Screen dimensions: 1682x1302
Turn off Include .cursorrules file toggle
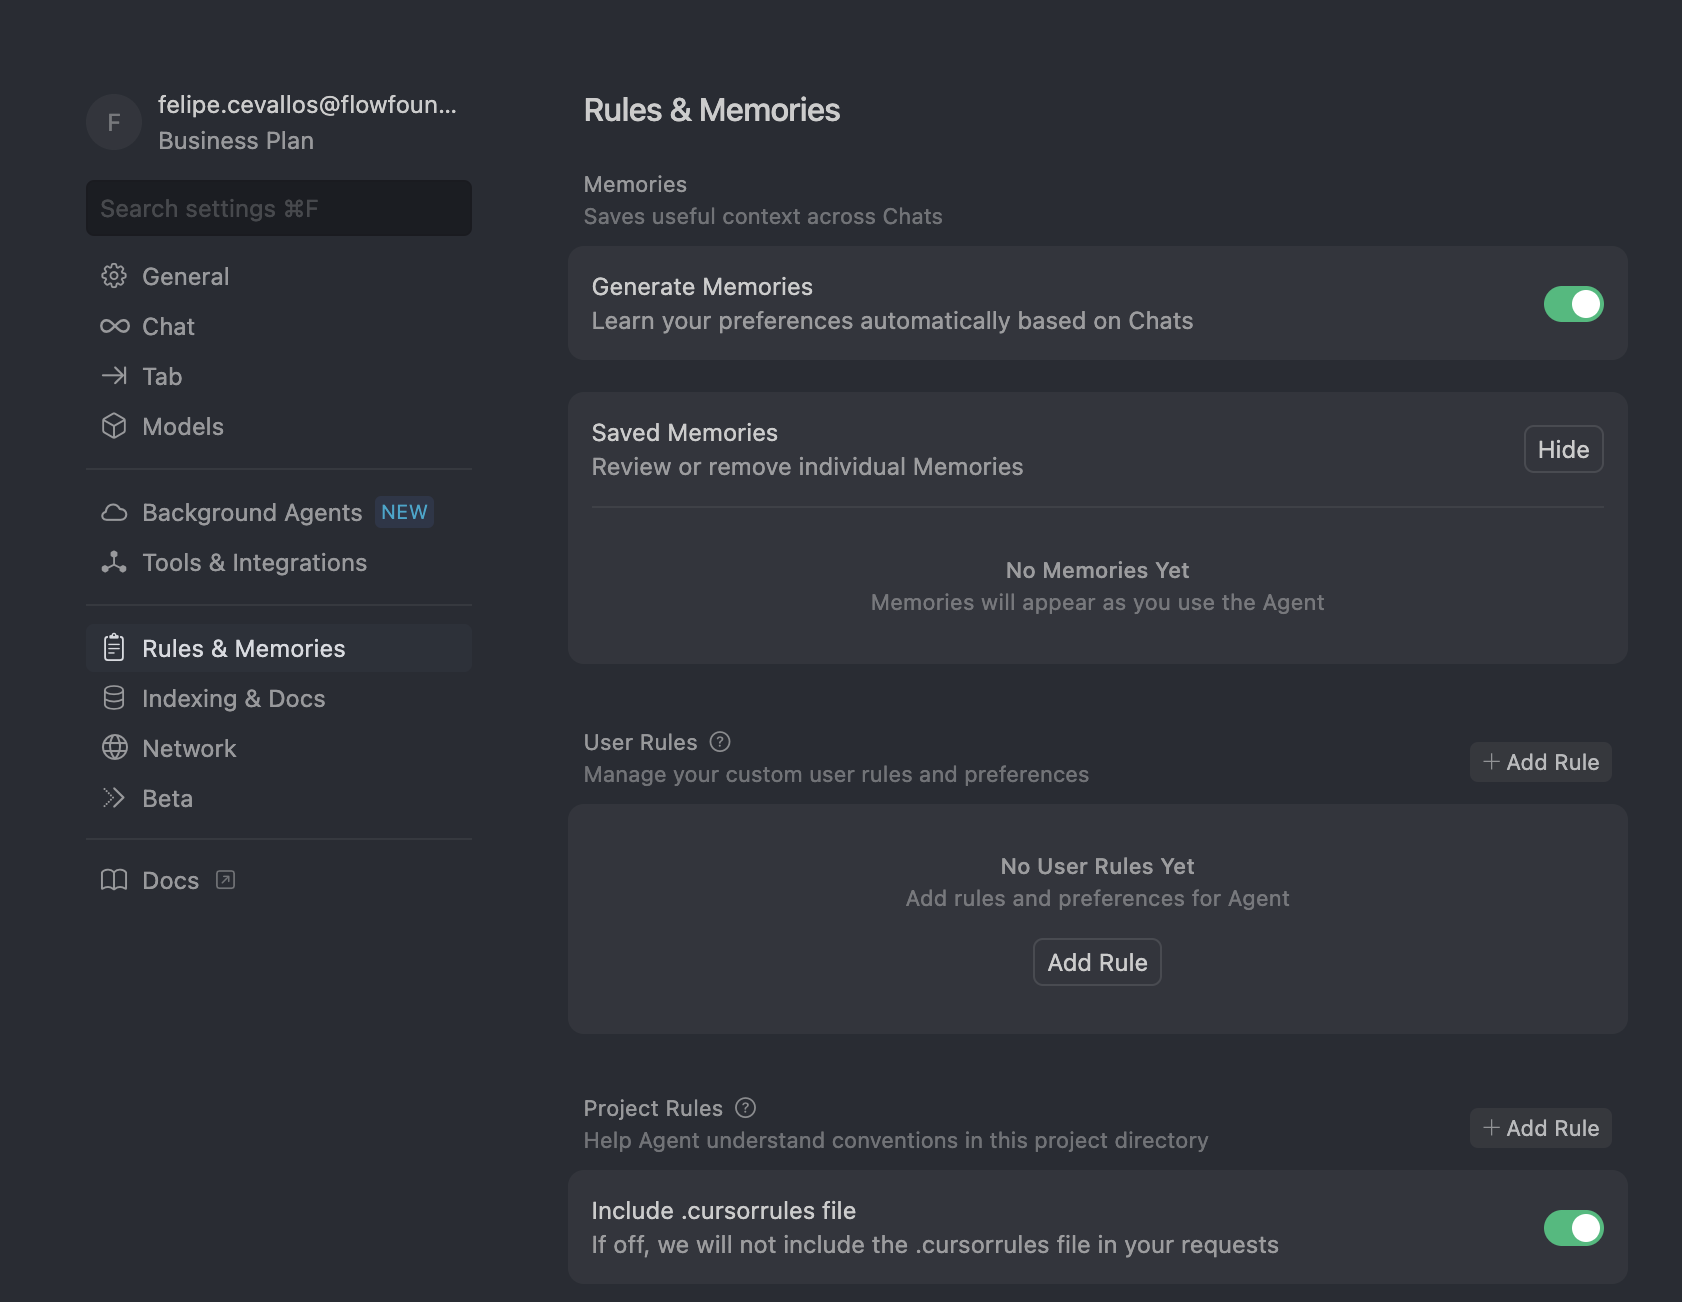(1573, 1228)
